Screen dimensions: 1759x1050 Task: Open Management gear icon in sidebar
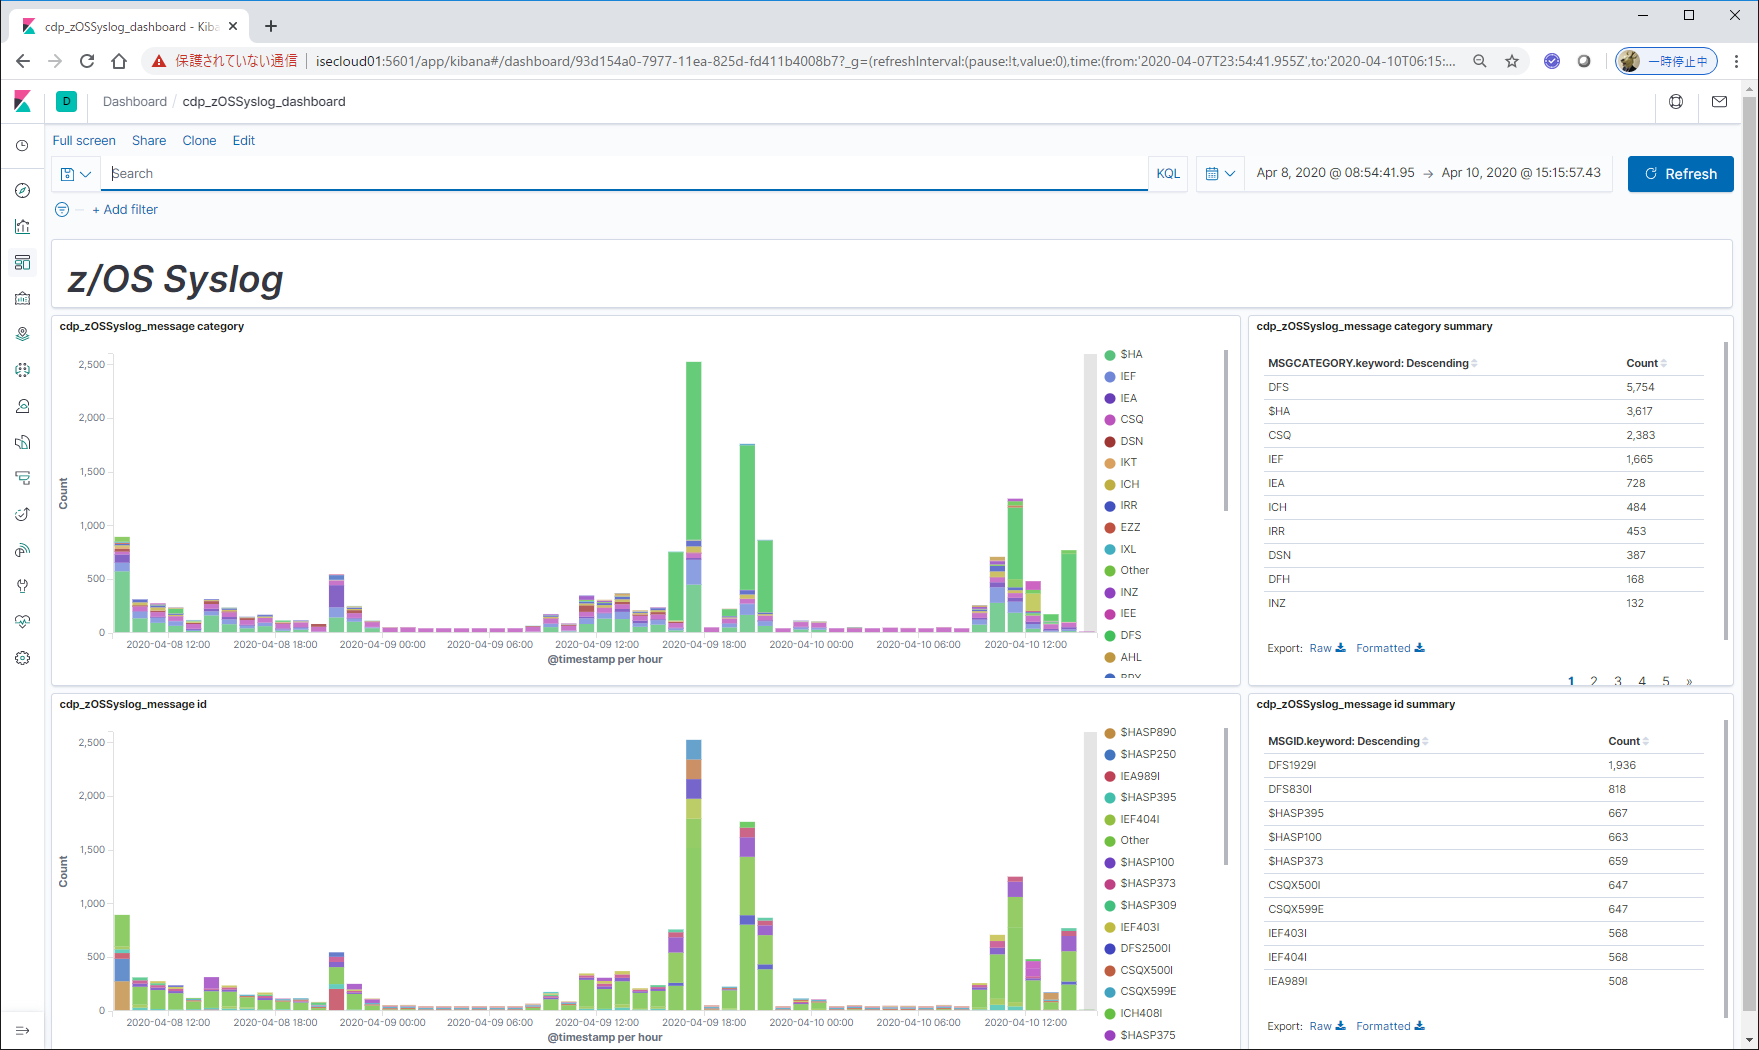[x=22, y=658]
